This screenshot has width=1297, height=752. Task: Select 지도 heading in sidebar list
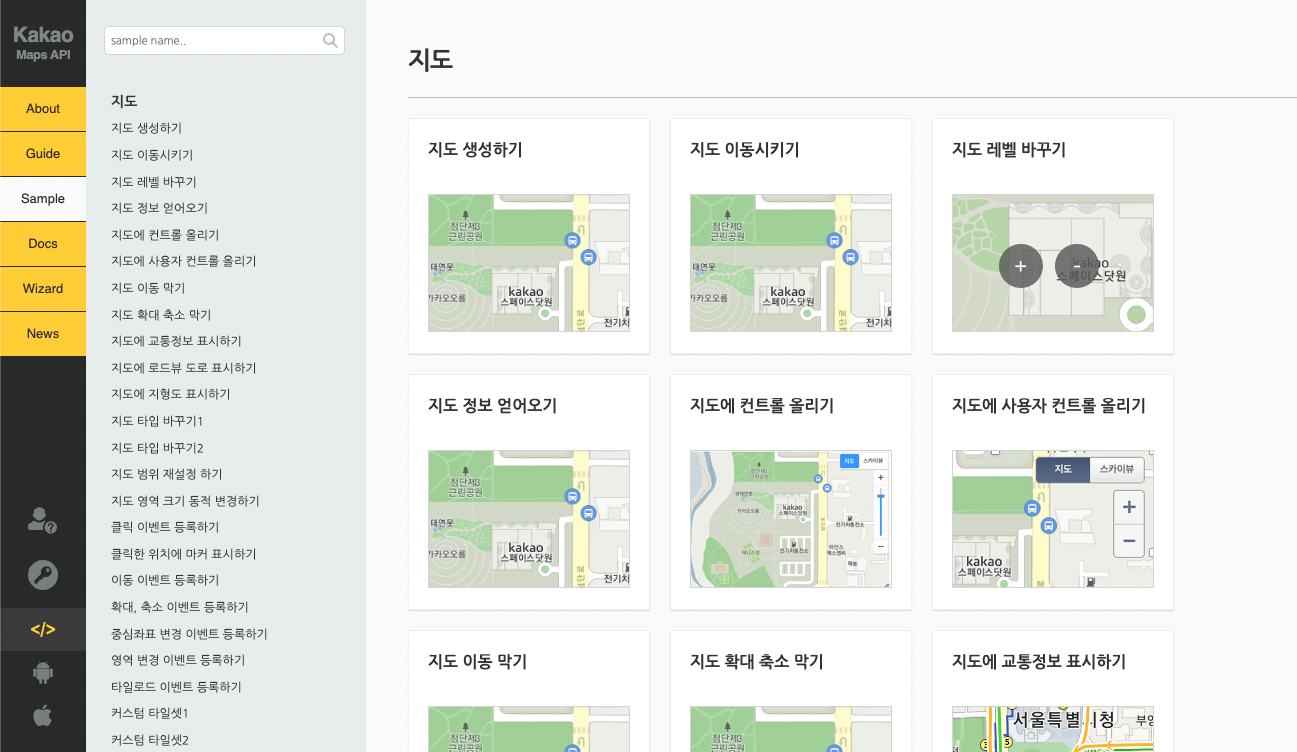coord(124,101)
